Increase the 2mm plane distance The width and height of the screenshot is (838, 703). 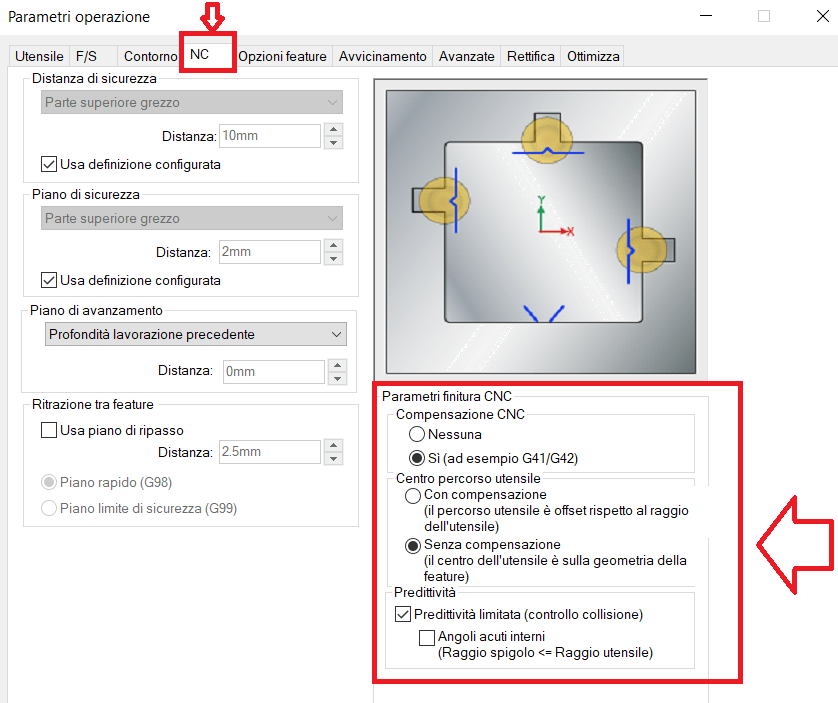[x=333, y=245]
